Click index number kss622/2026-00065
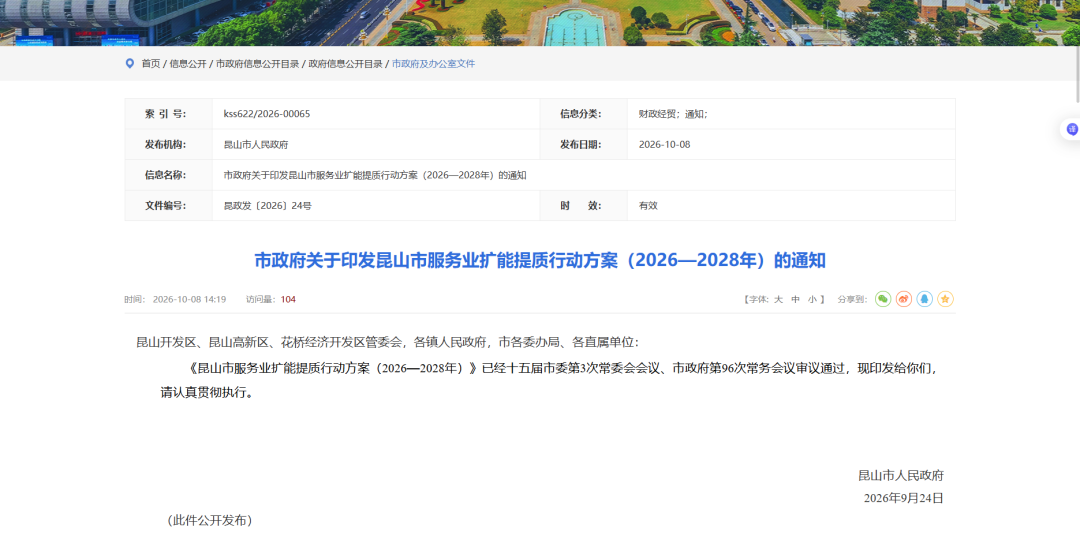1080x535 pixels. pos(267,114)
